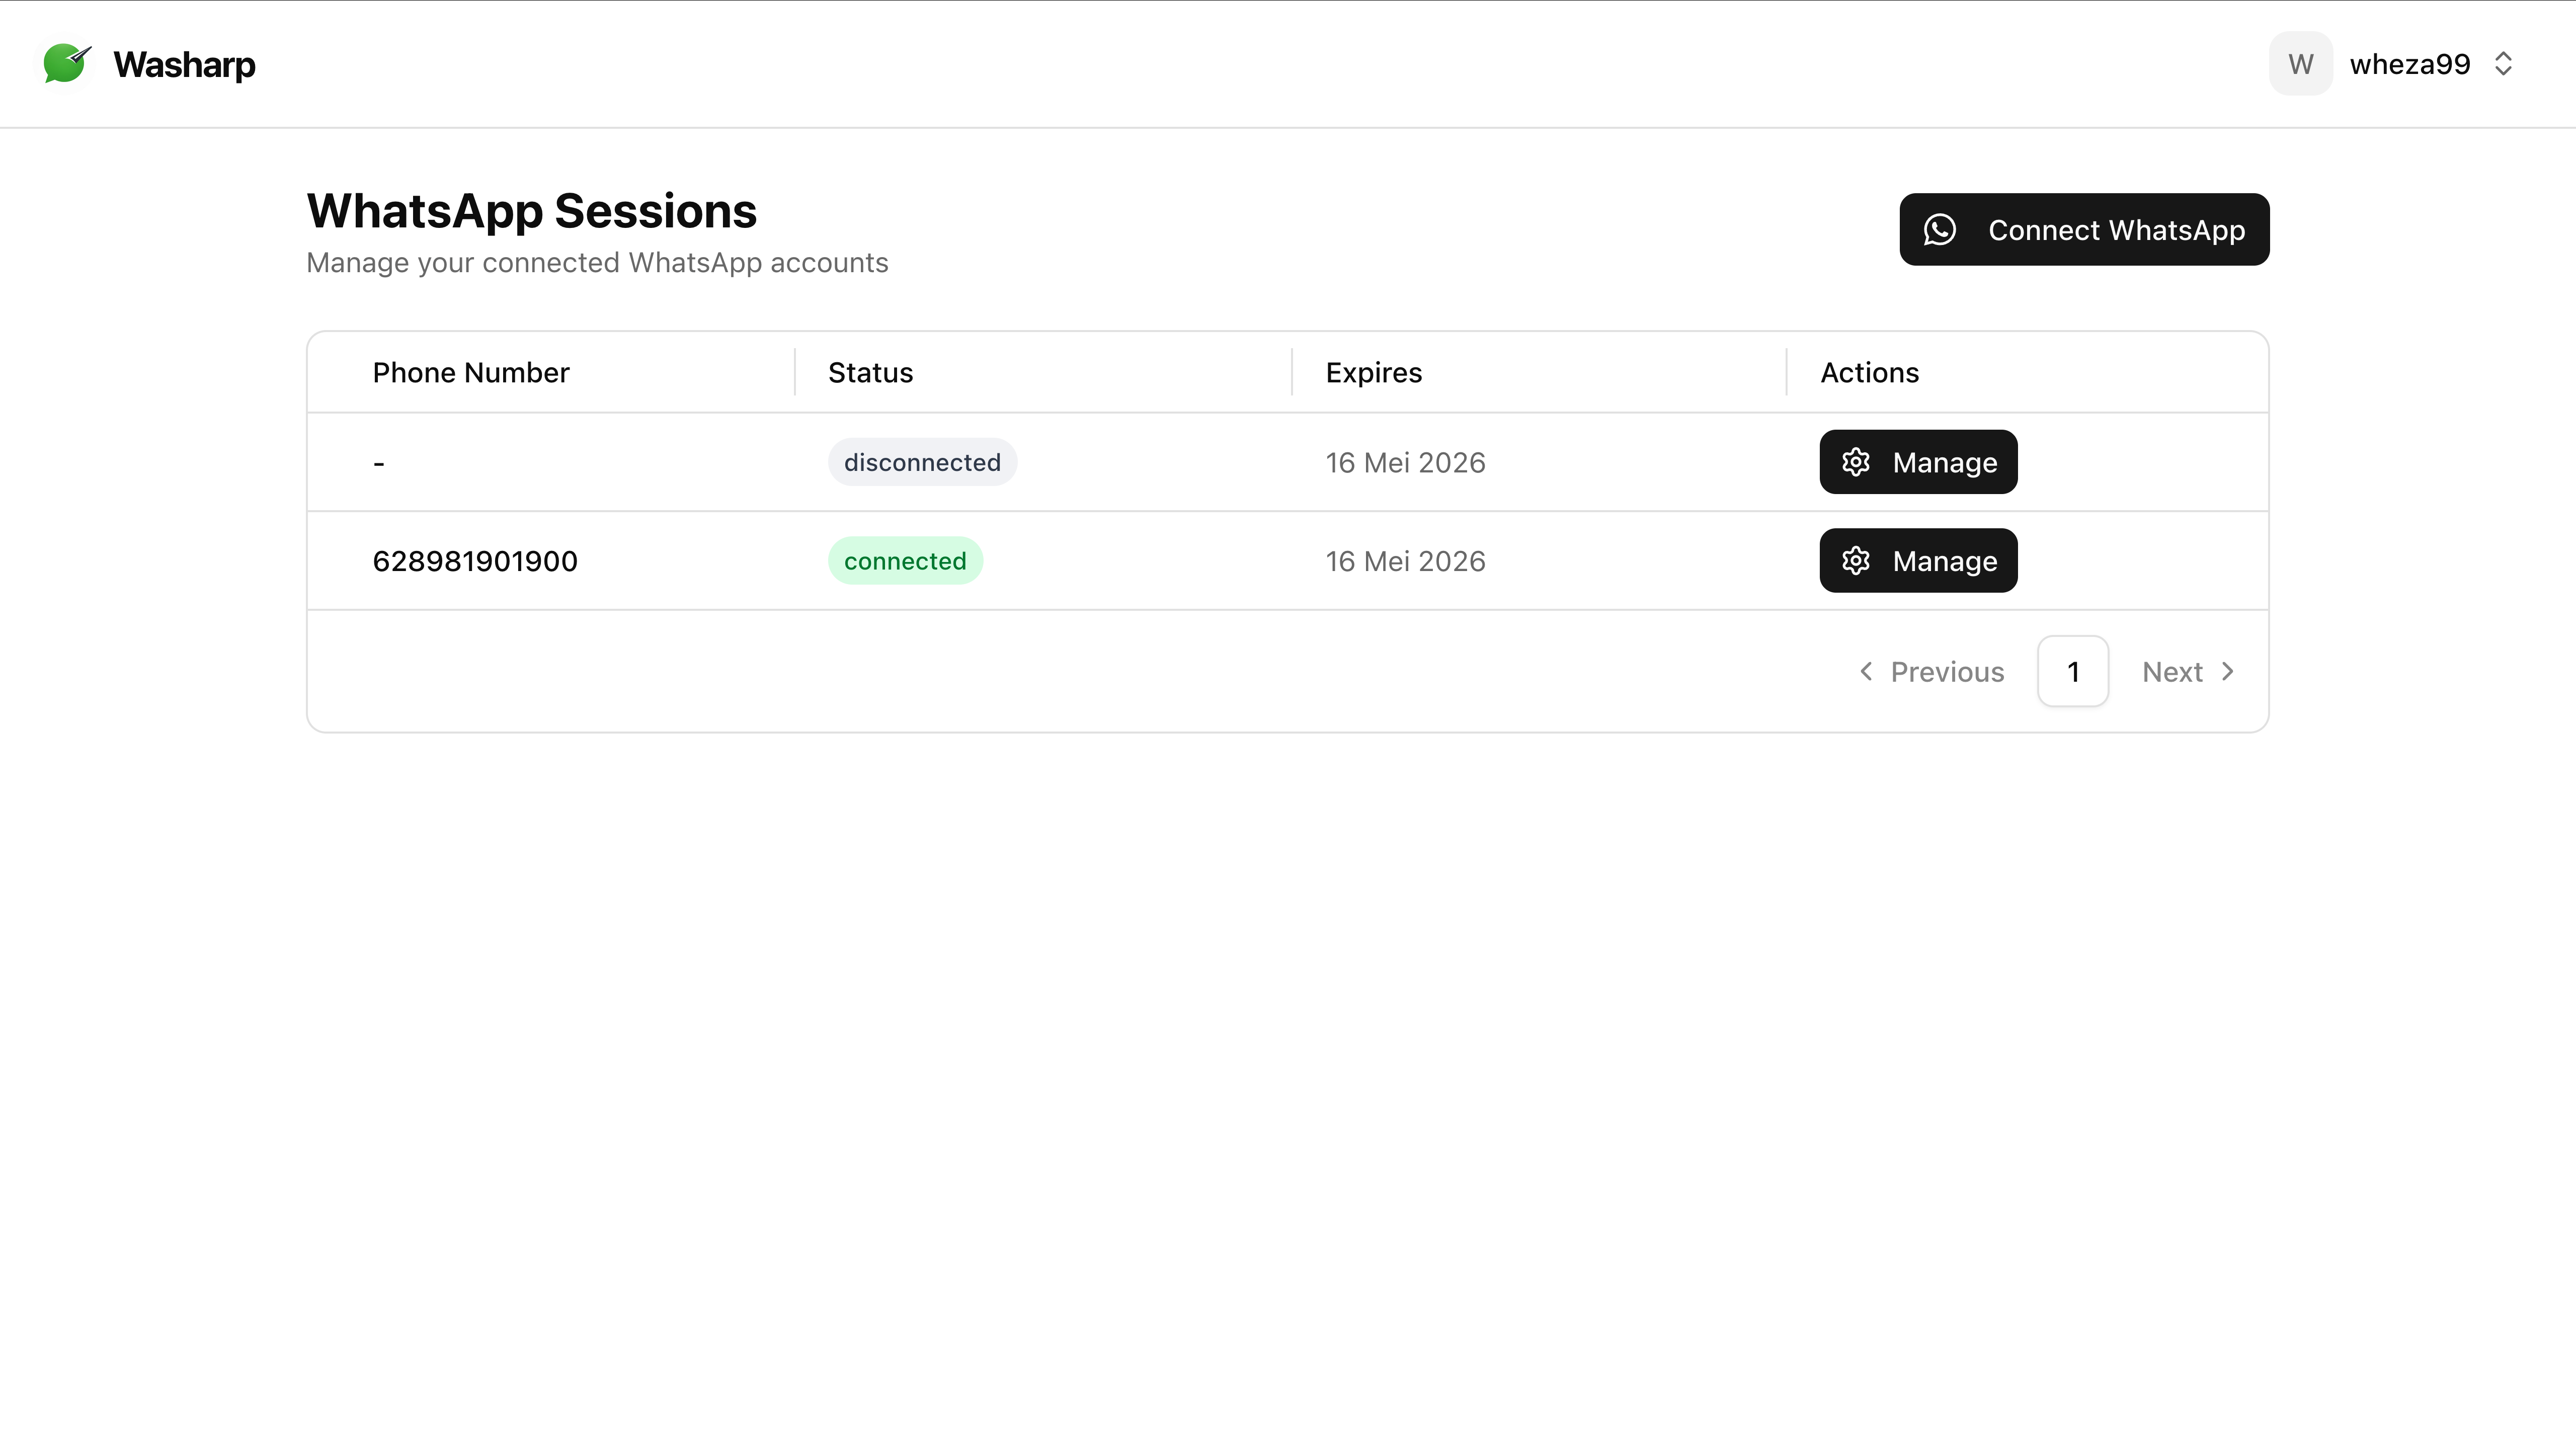
Task: Select page 1 in pagination
Action: click(2073, 672)
